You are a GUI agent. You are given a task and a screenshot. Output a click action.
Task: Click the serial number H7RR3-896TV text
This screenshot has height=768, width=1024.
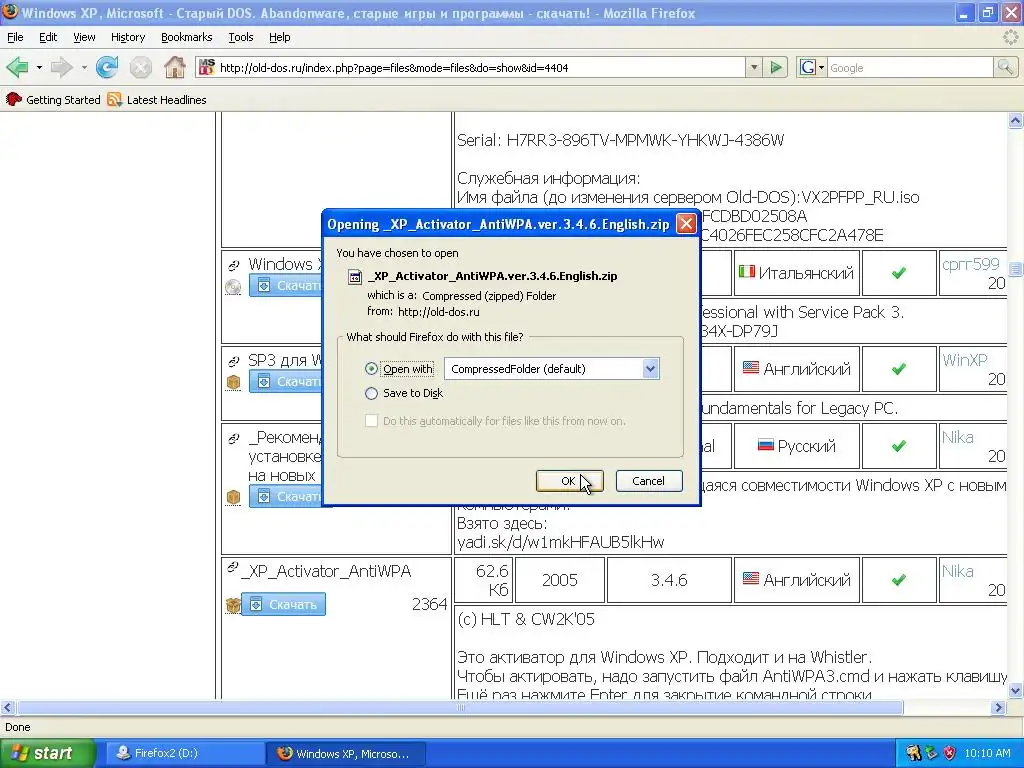(x=645, y=140)
